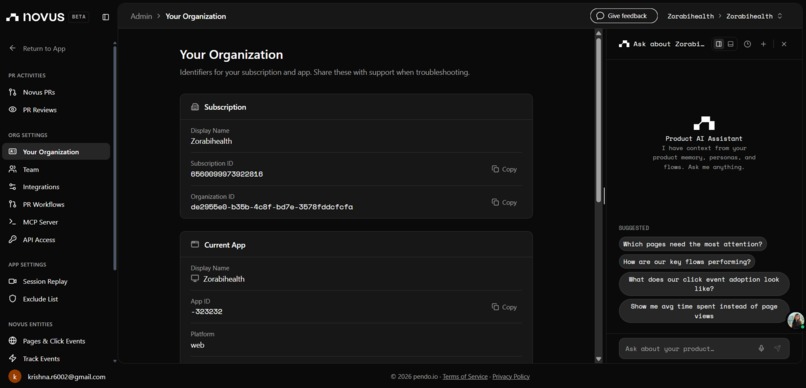The image size is (806, 388).
Task: Open assistant chat history clock icon
Action: (x=747, y=44)
